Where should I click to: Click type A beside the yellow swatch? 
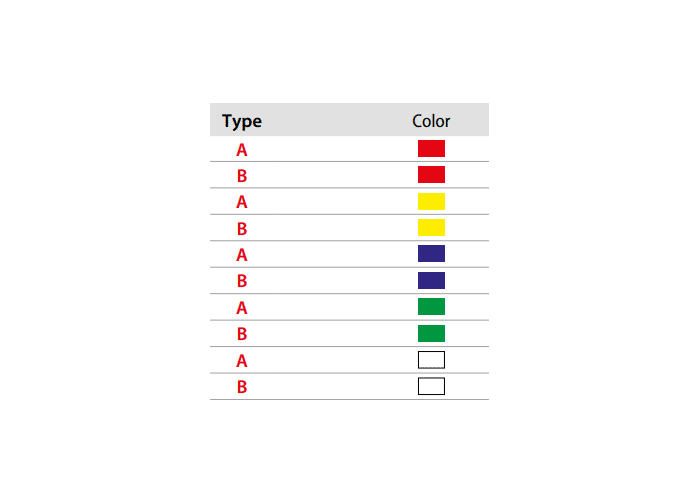click(x=242, y=202)
